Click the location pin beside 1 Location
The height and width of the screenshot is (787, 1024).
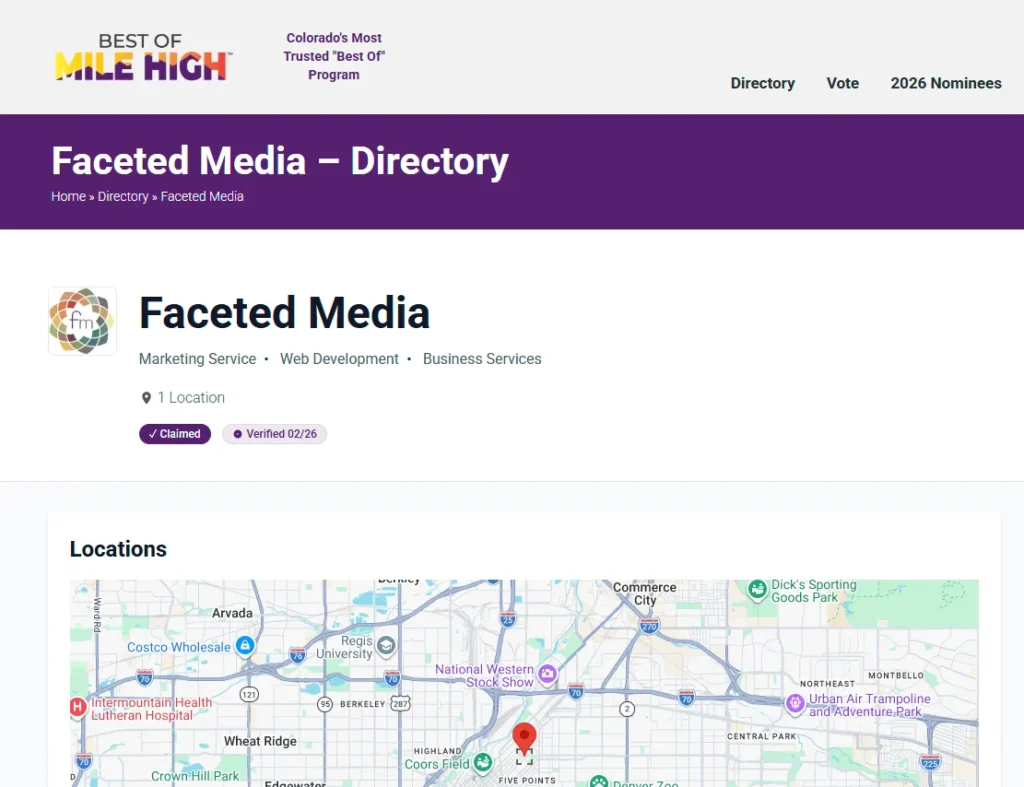(146, 397)
